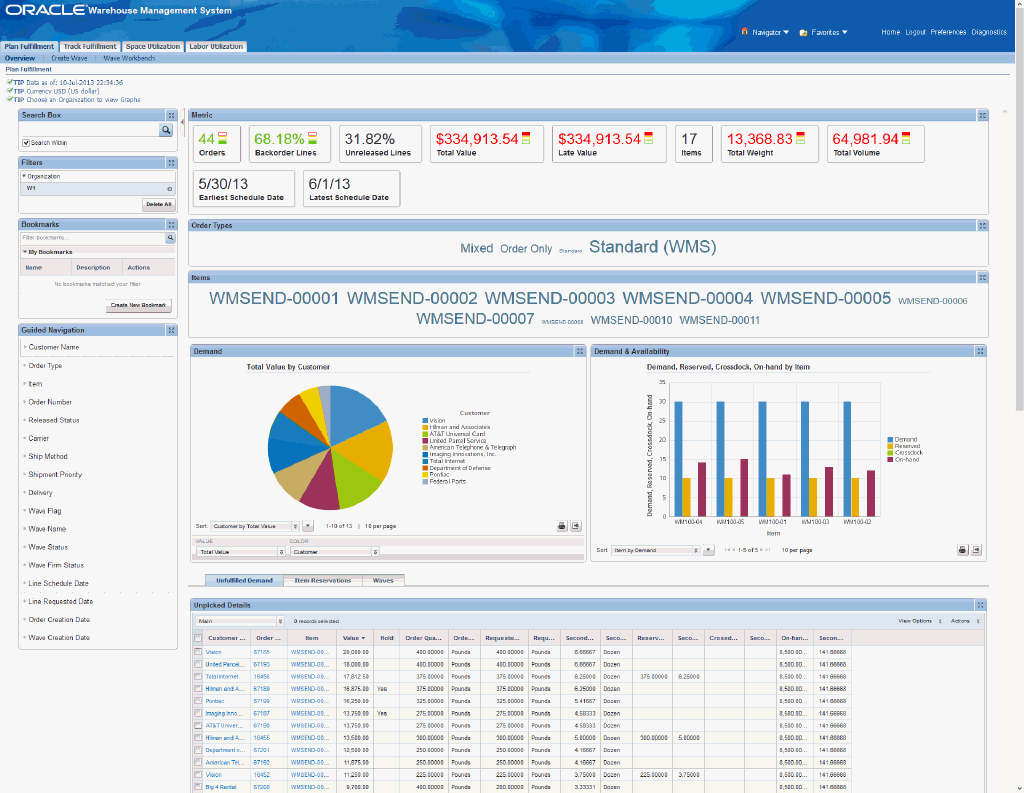Remove the W1 organization filter
This screenshot has height=793, width=1024.
[x=169, y=189]
